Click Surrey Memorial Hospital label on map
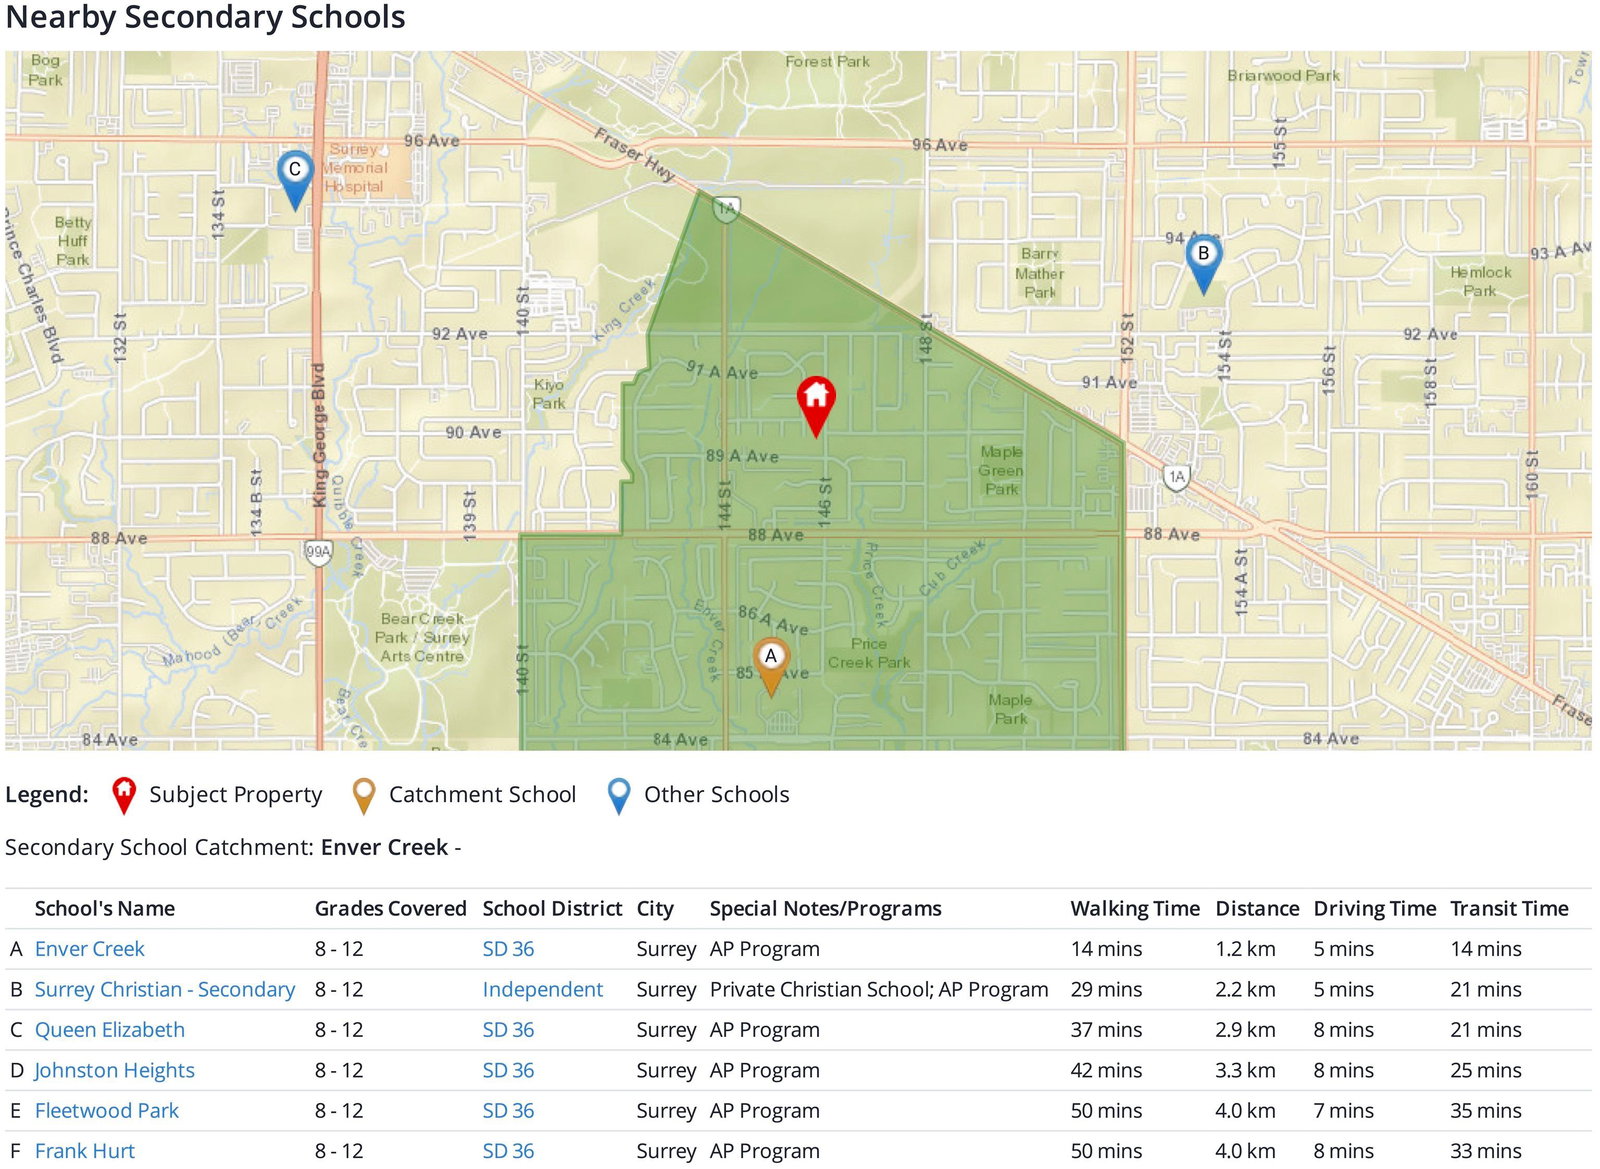This screenshot has height=1169, width=1600. (355, 168)
